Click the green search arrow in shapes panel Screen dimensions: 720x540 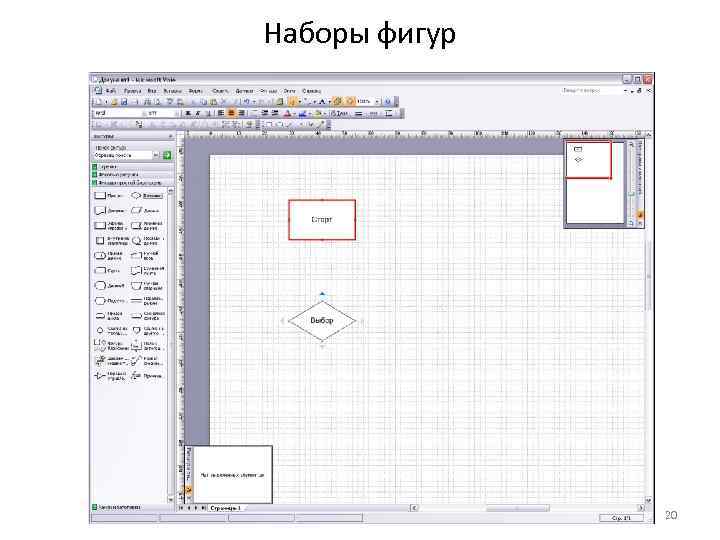tap(167, 155)
